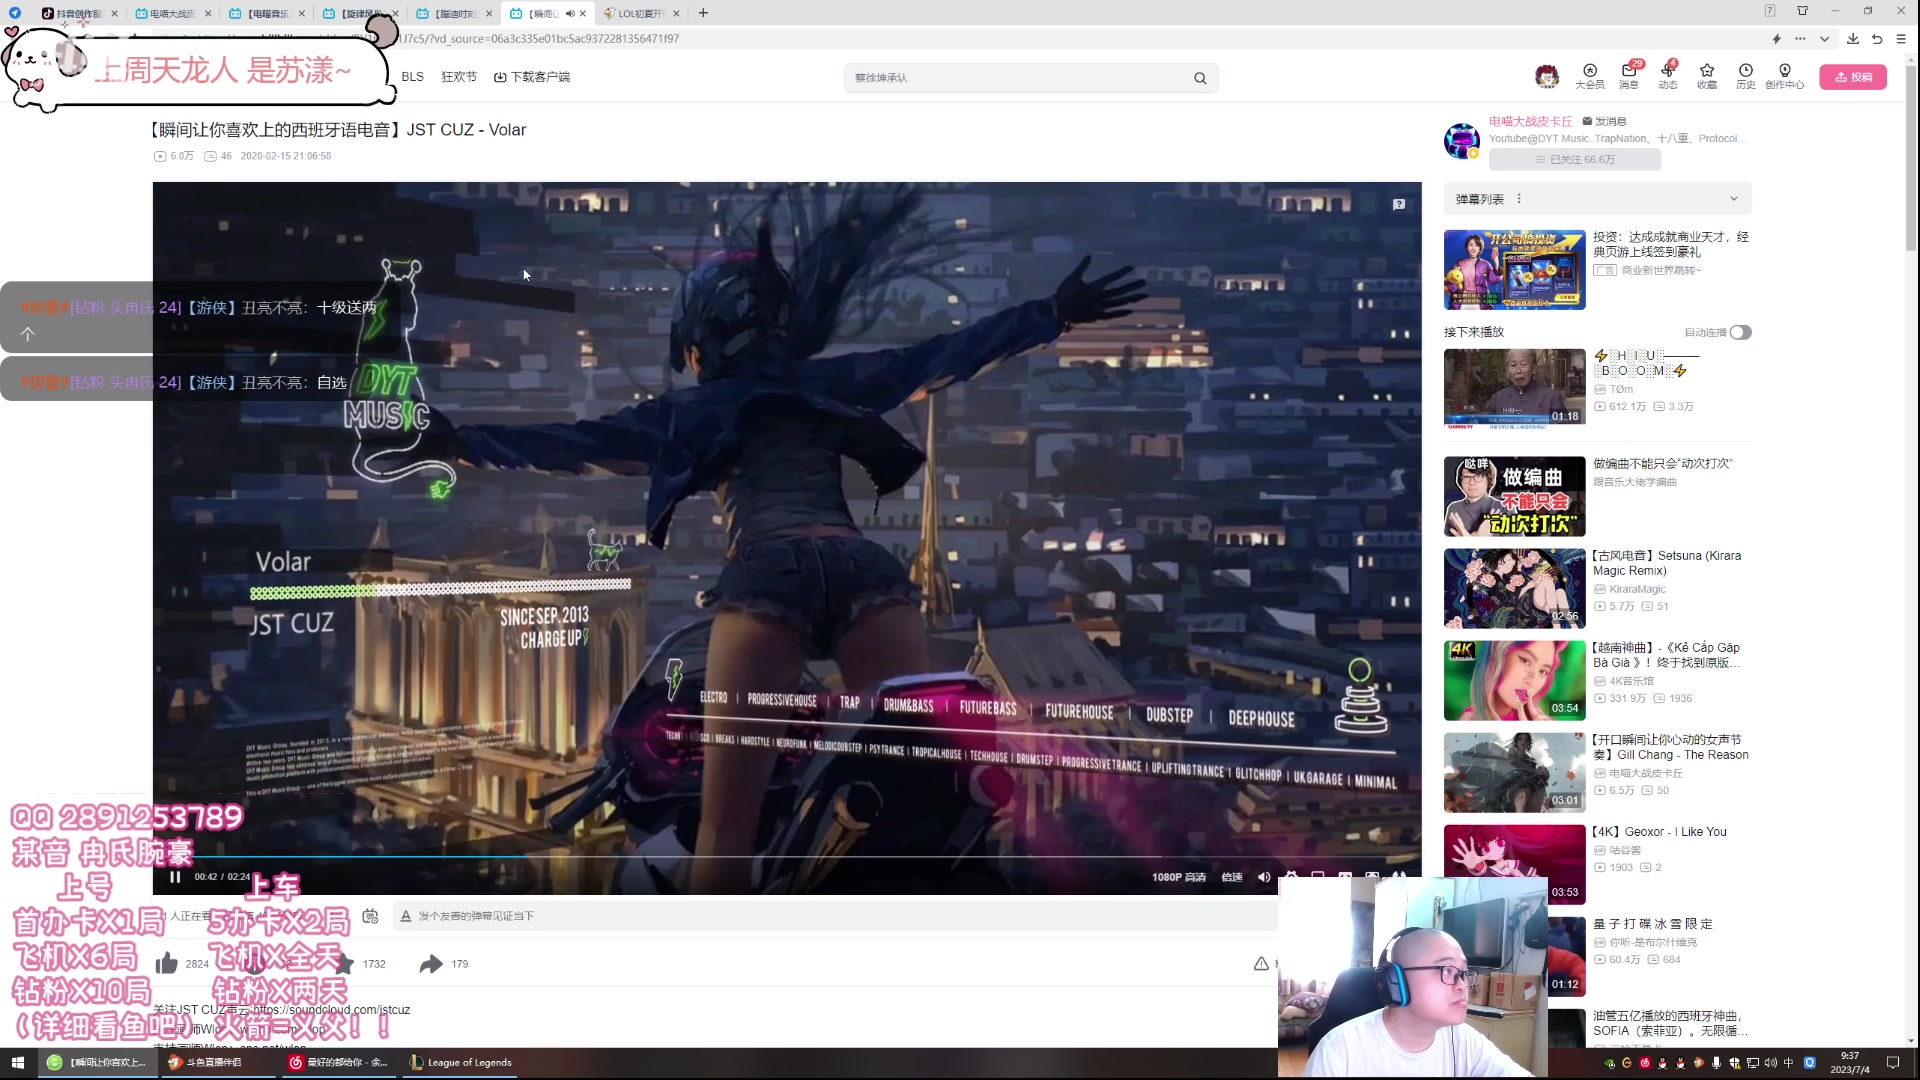The height and width of the screenshot is (1080, 1920).
Task: Open danmaku settings icon beside the comment box
Action: click(370, 916)
